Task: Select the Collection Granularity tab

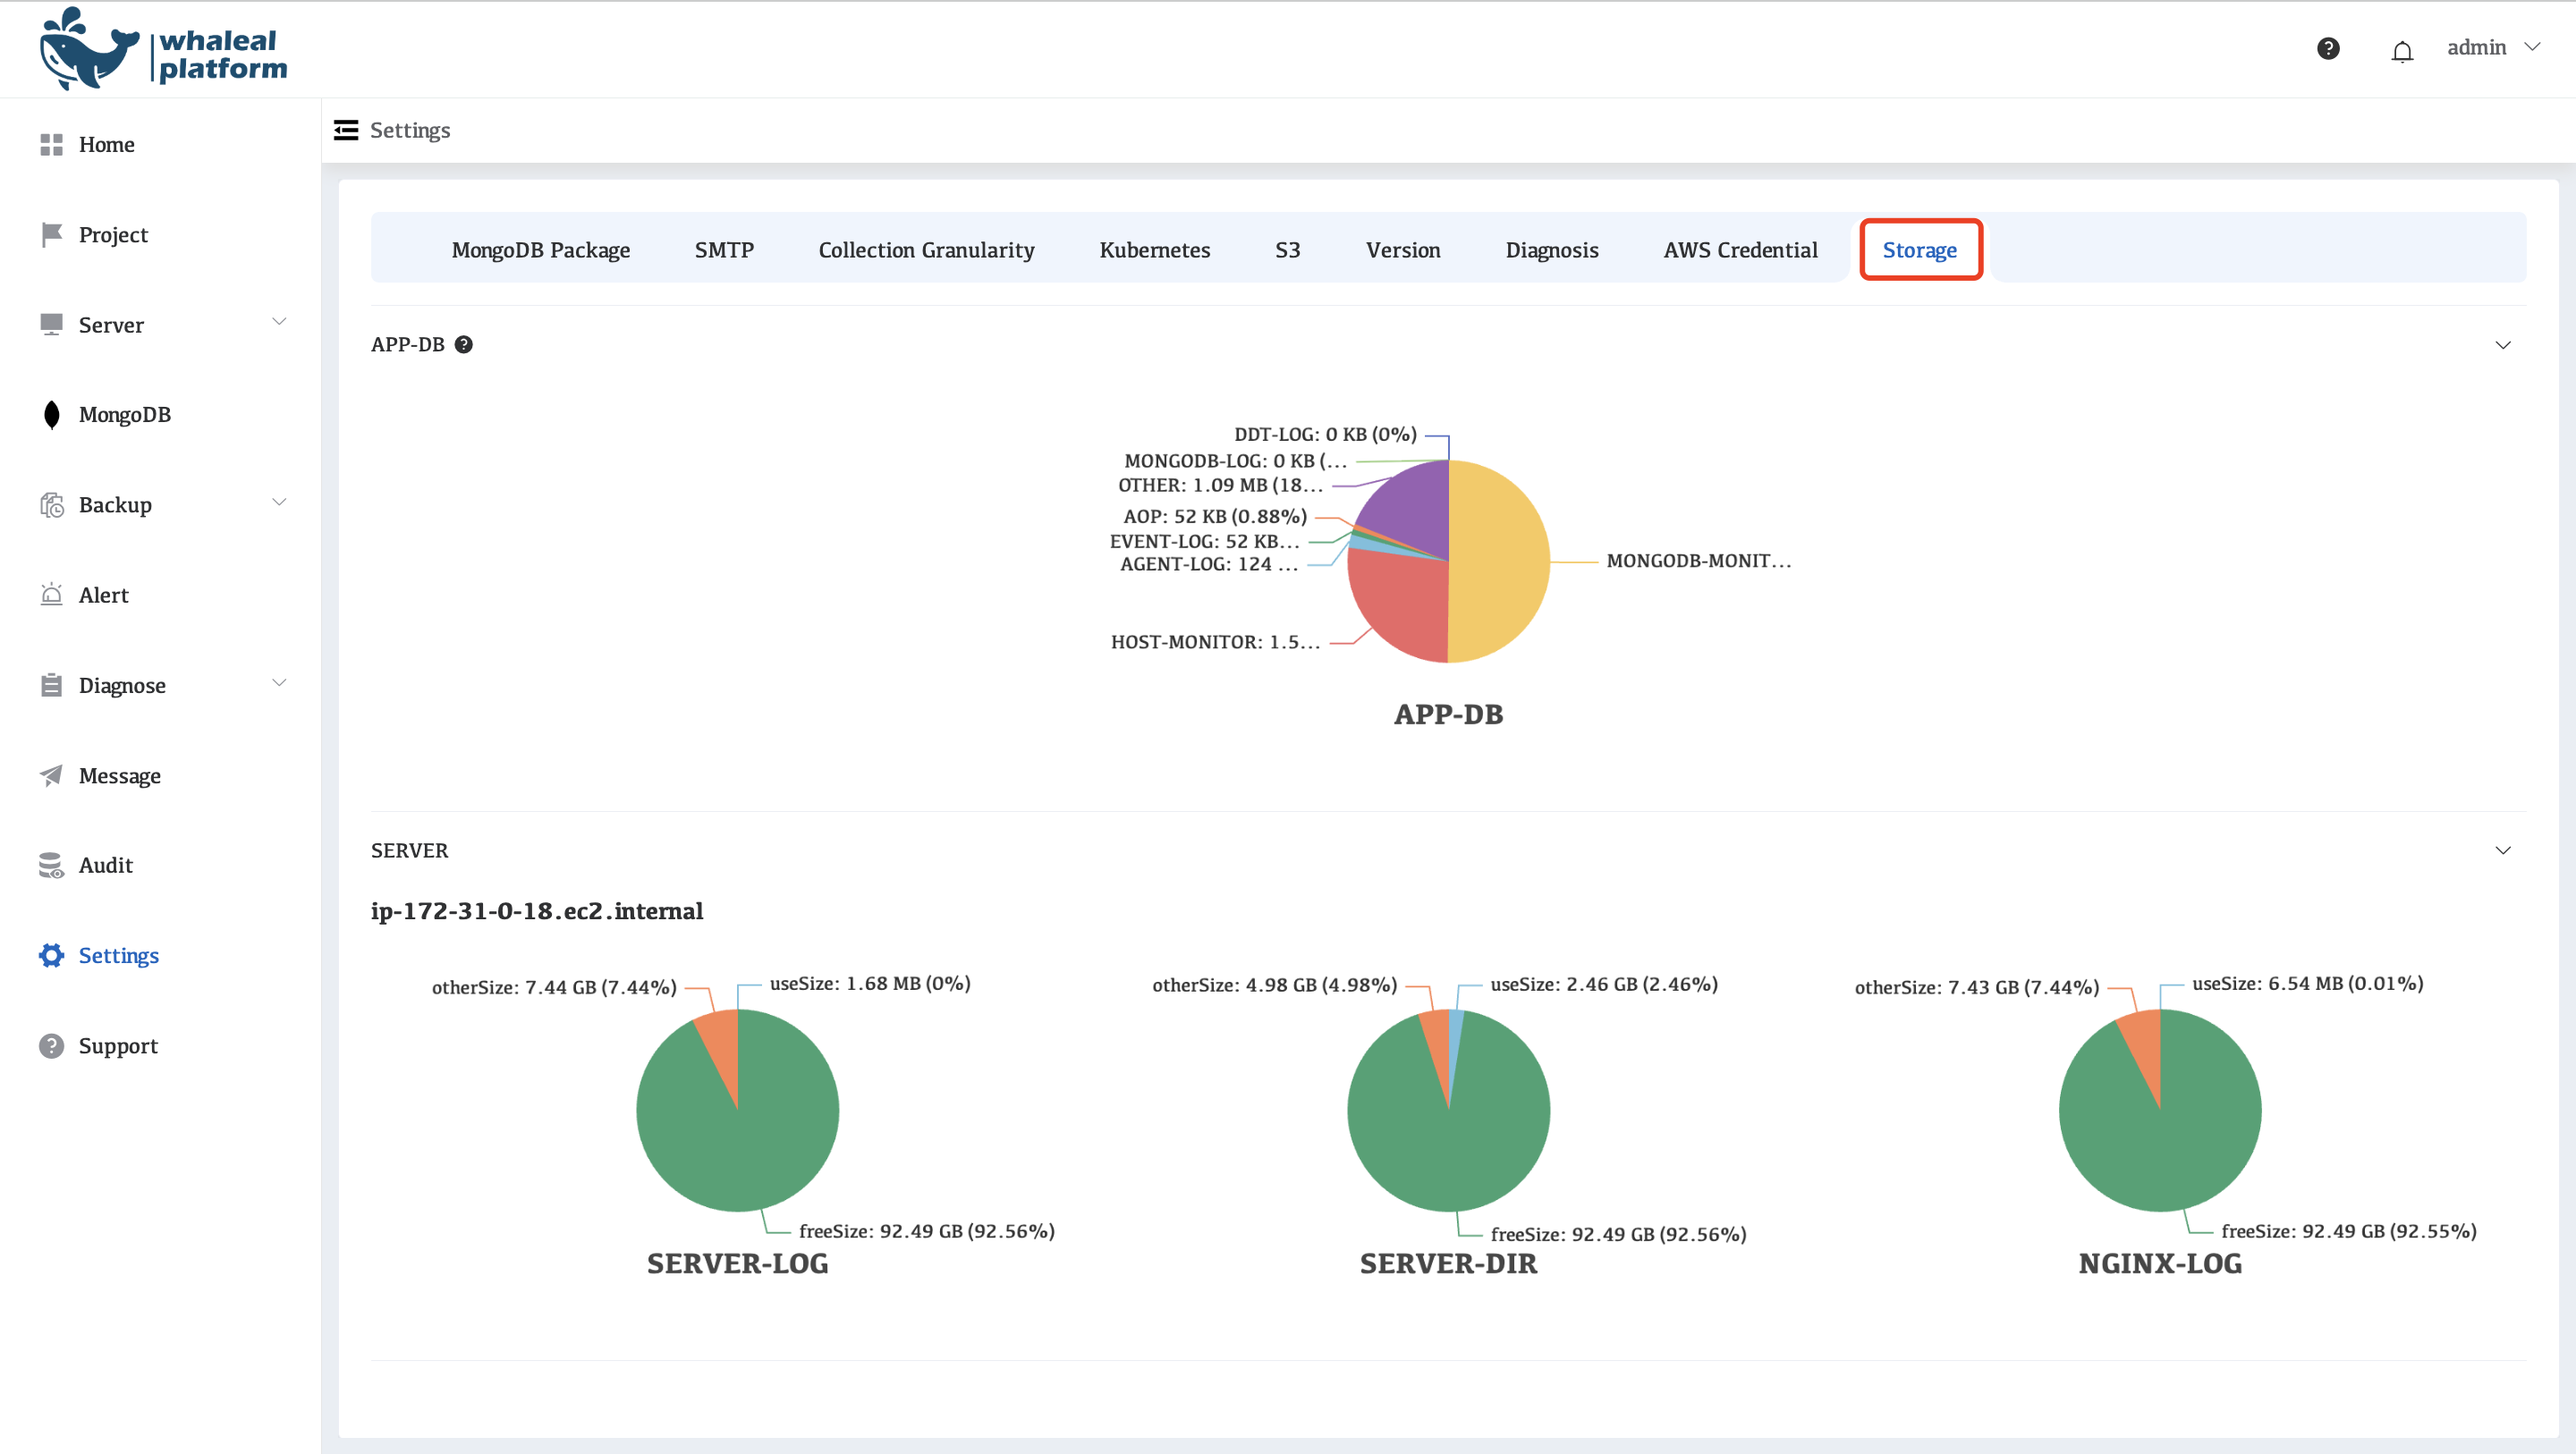Action: coord(926,250)
